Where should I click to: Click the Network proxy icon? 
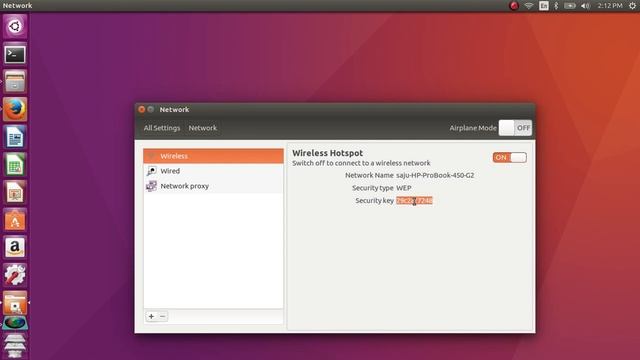[151, 186]
